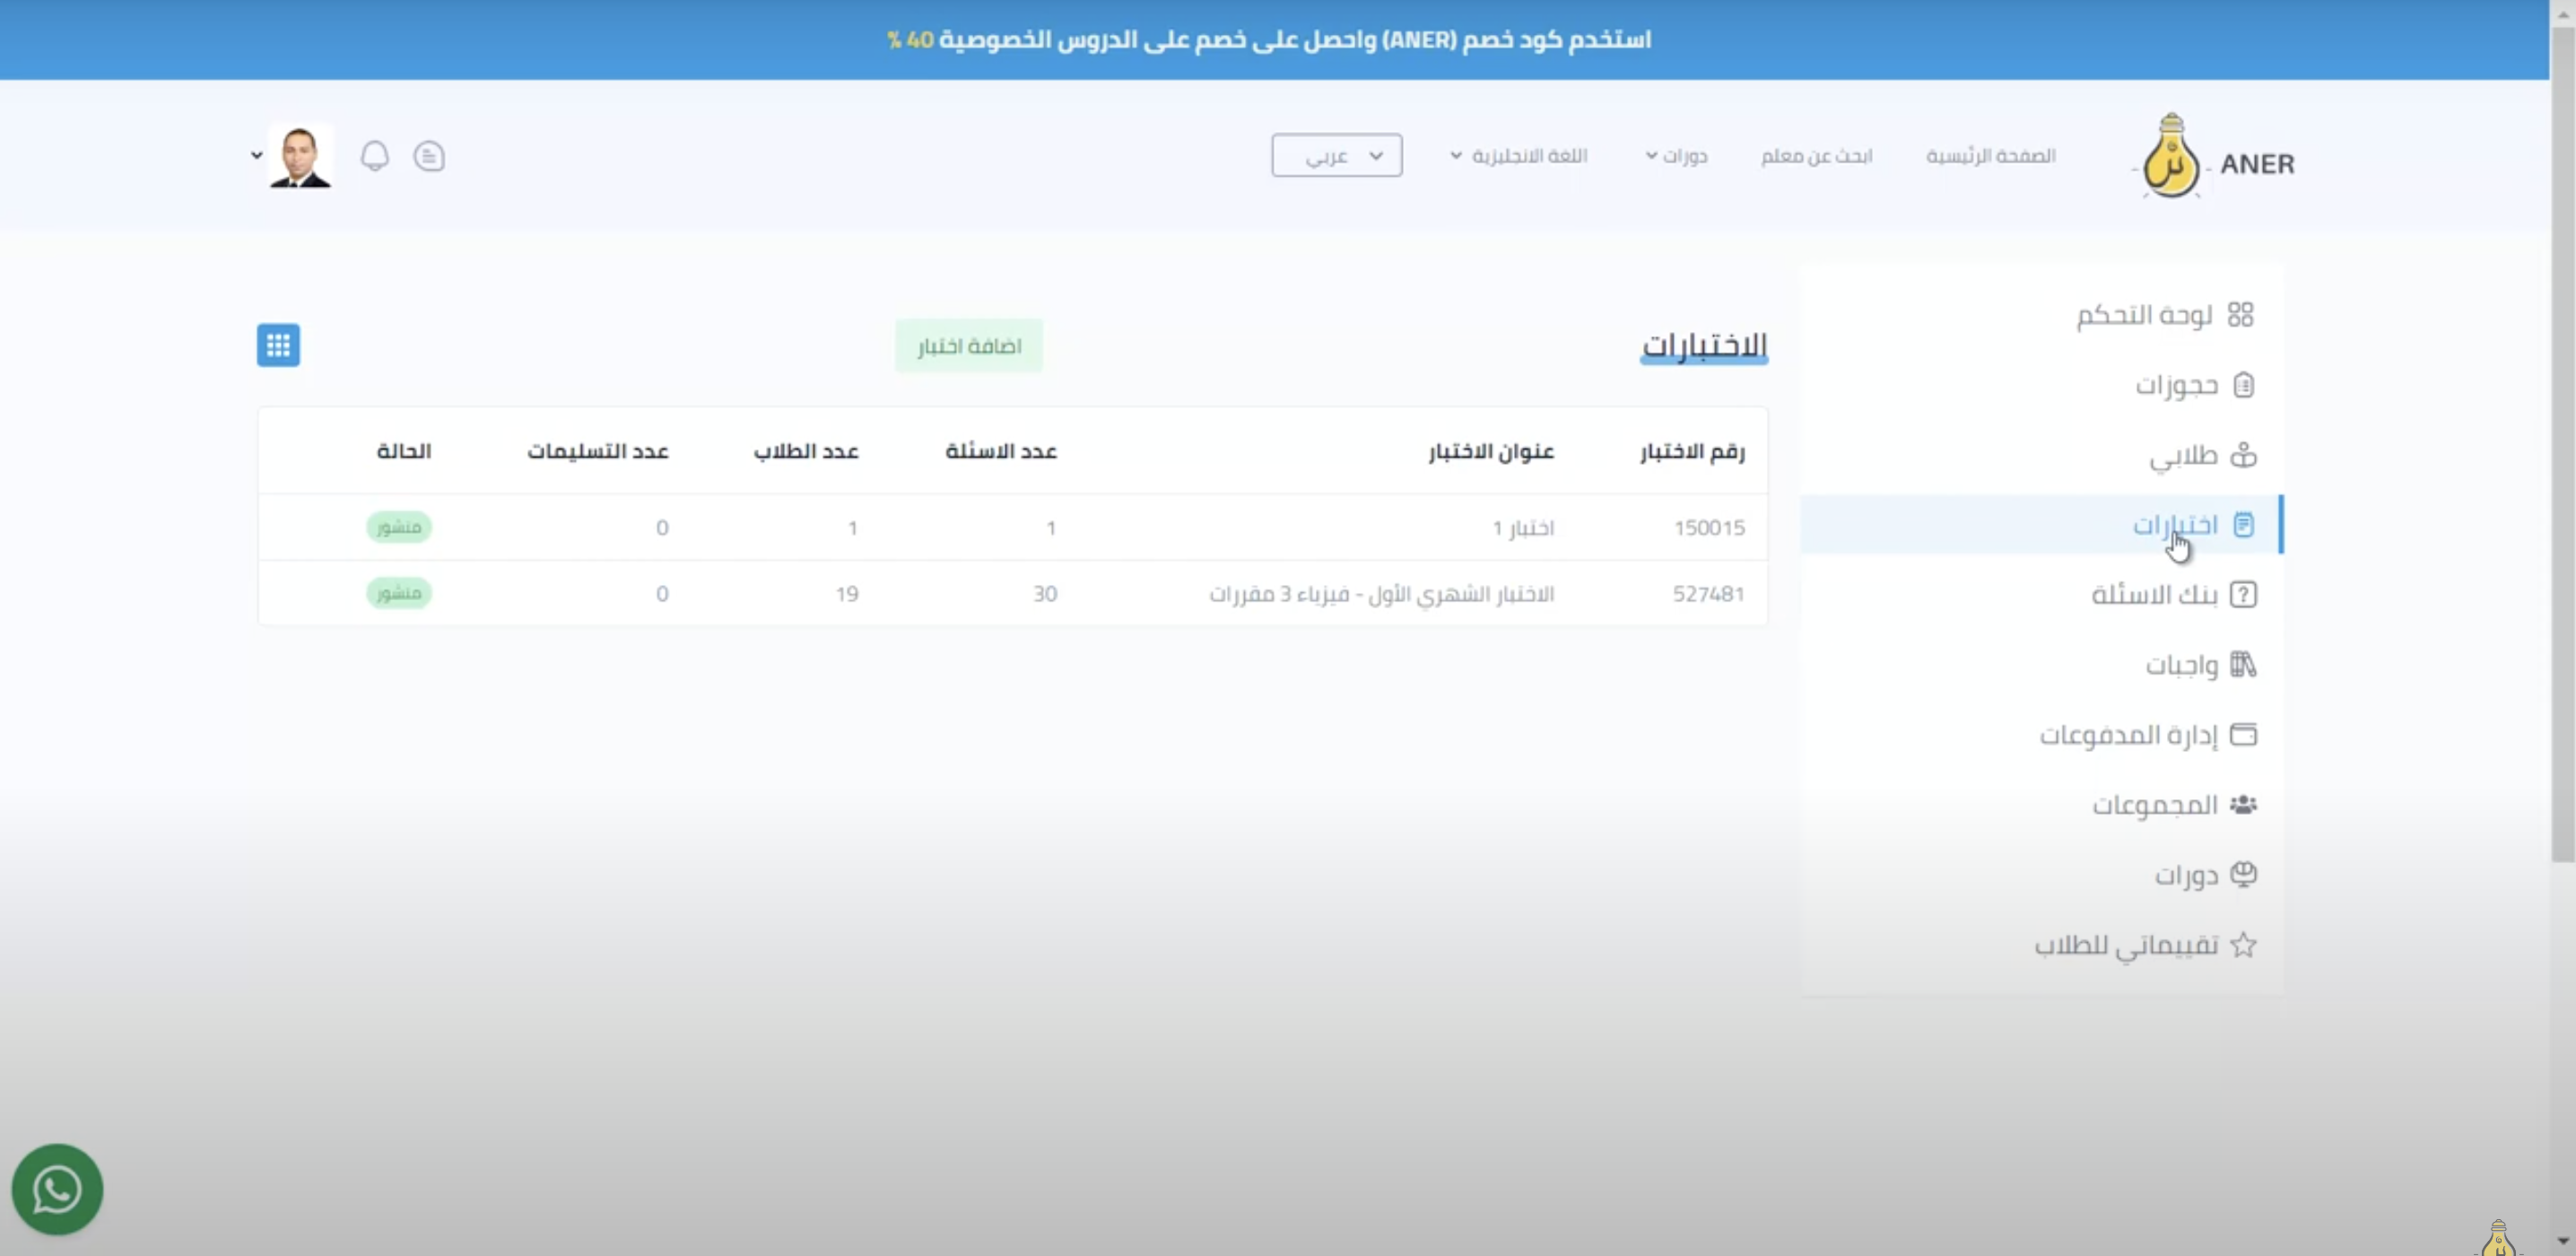Click the homework books icon
The image size is (2576, 1256).
pos(2244,665)
